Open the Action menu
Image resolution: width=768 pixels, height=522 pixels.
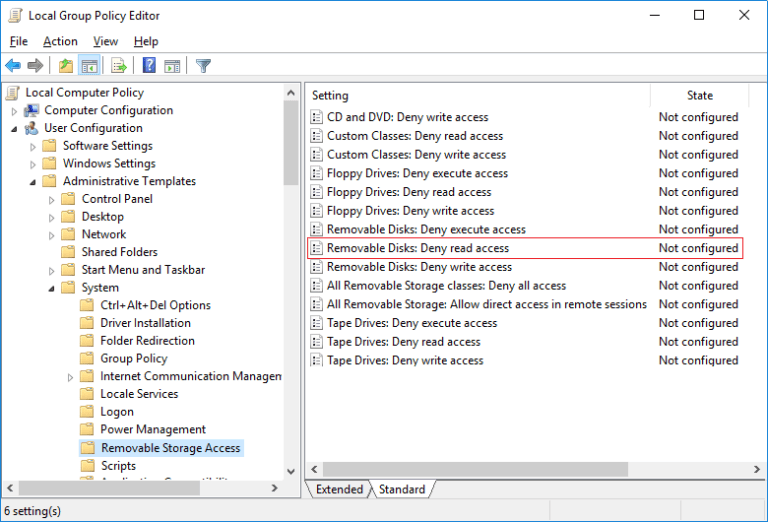pos(60,41)
